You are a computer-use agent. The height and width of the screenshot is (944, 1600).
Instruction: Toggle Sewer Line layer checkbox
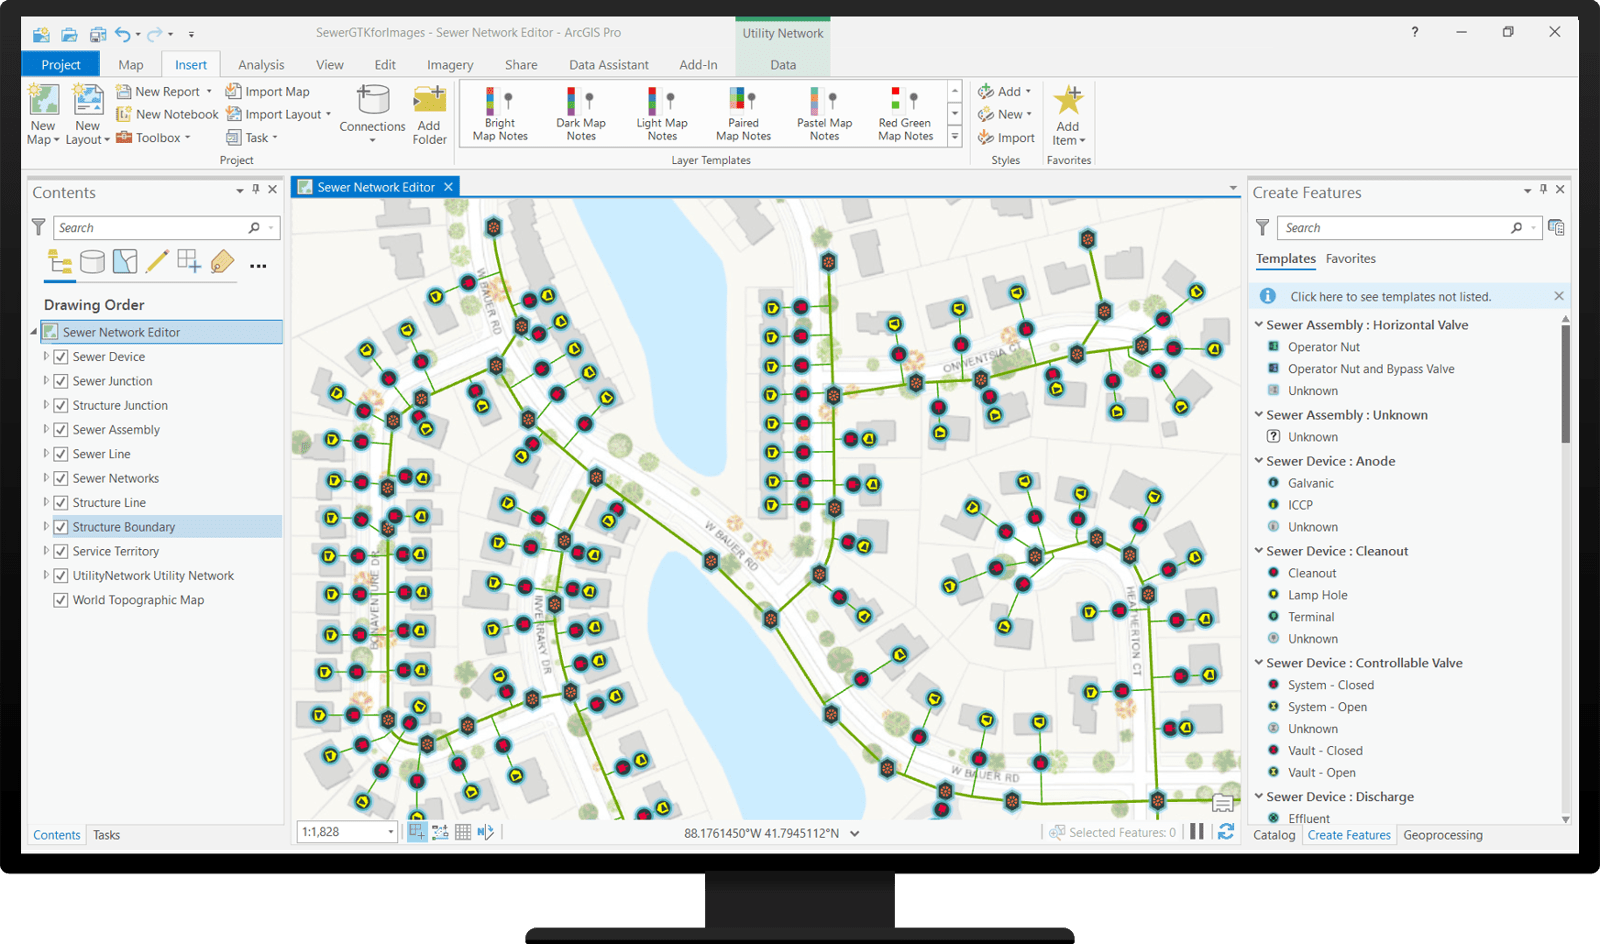(61, 454)
